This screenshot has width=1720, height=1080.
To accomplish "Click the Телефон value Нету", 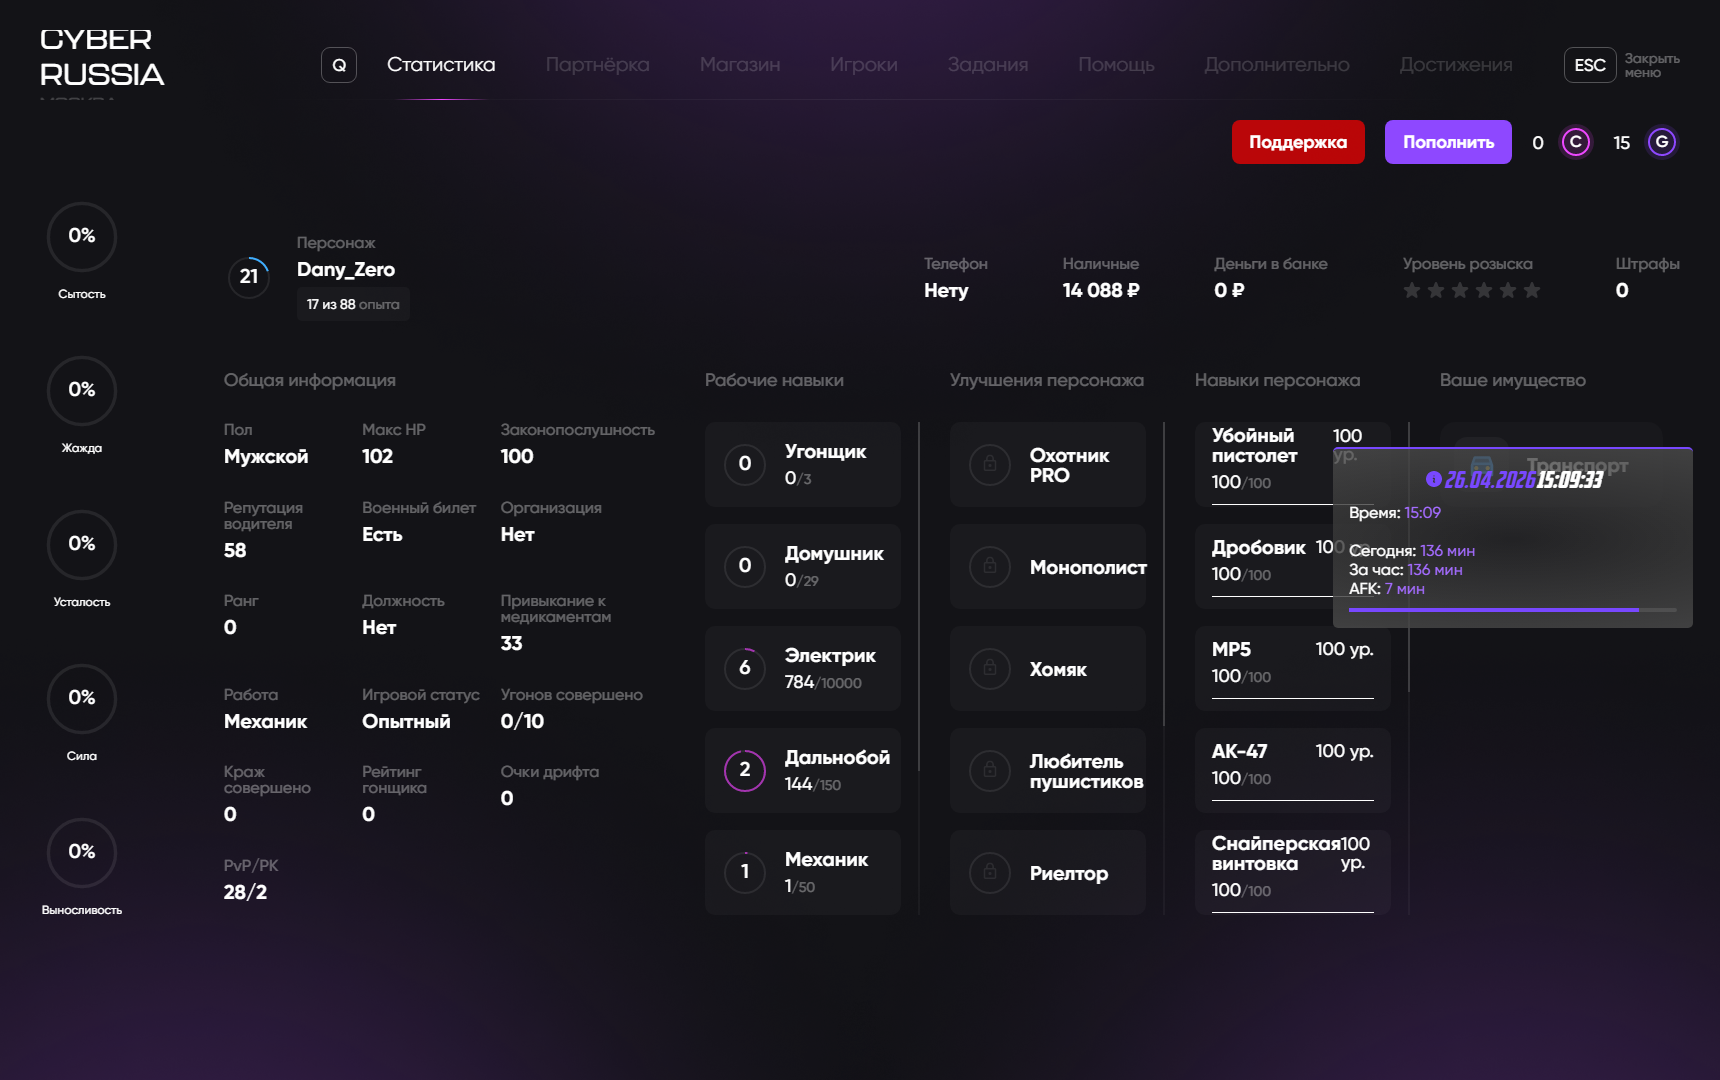I will [x=946, y=291].
